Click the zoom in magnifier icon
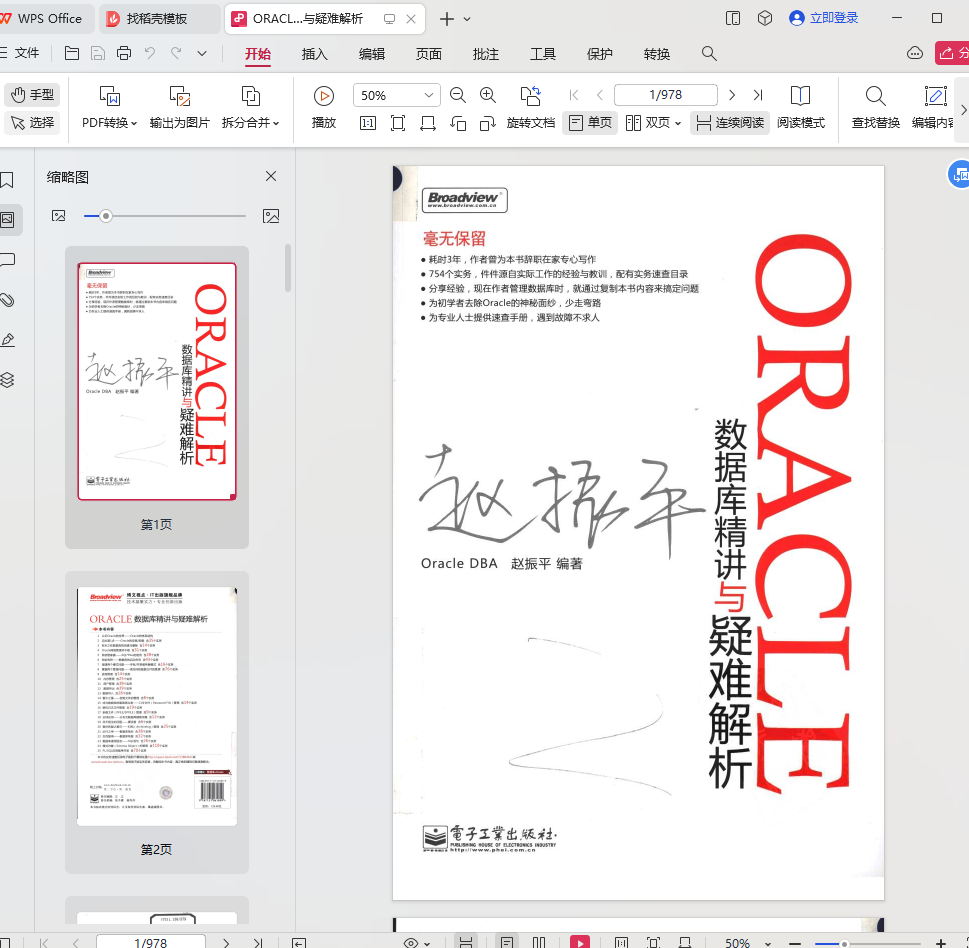Viewport: 969px width, 948px height. 488,95
